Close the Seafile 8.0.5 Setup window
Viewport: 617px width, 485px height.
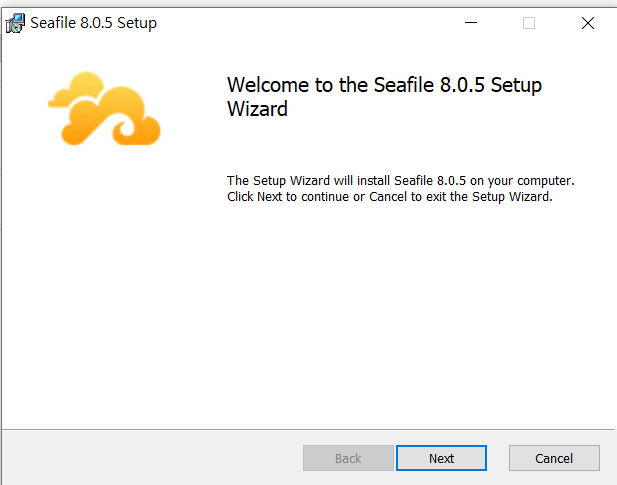[587, 23]
